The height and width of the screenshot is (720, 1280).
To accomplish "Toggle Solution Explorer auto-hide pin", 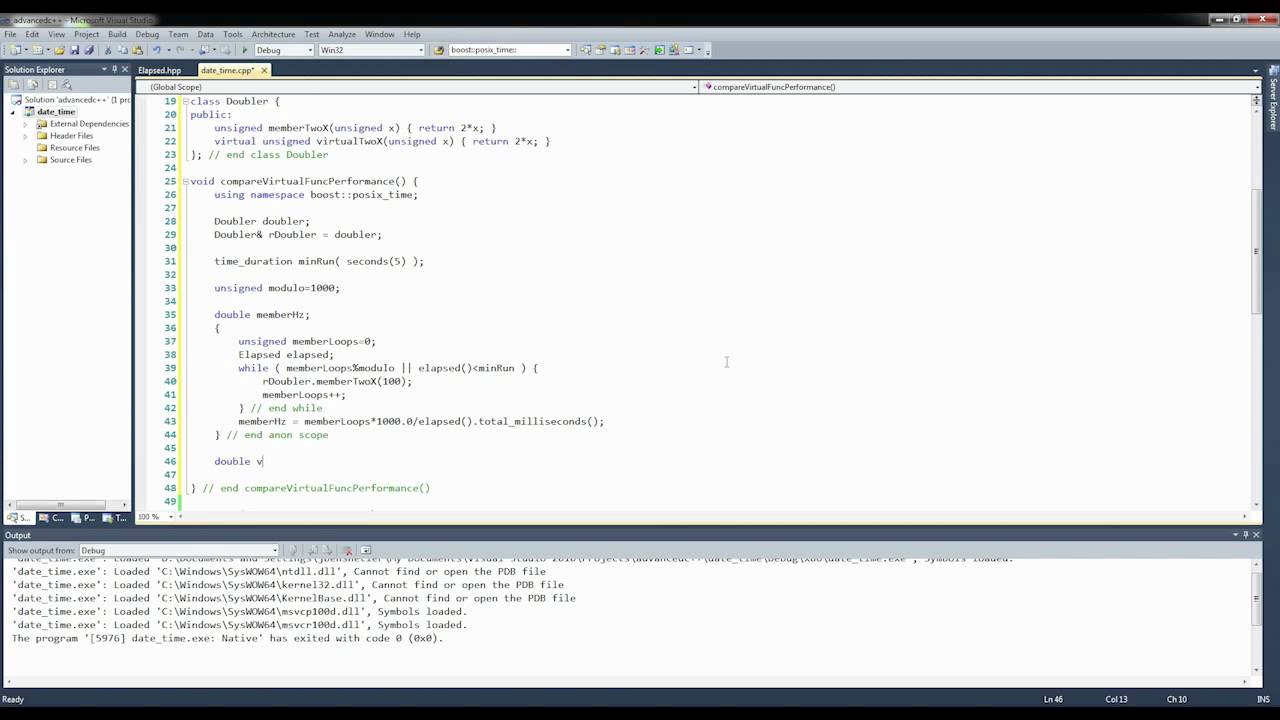I will [x=114, y=69].
